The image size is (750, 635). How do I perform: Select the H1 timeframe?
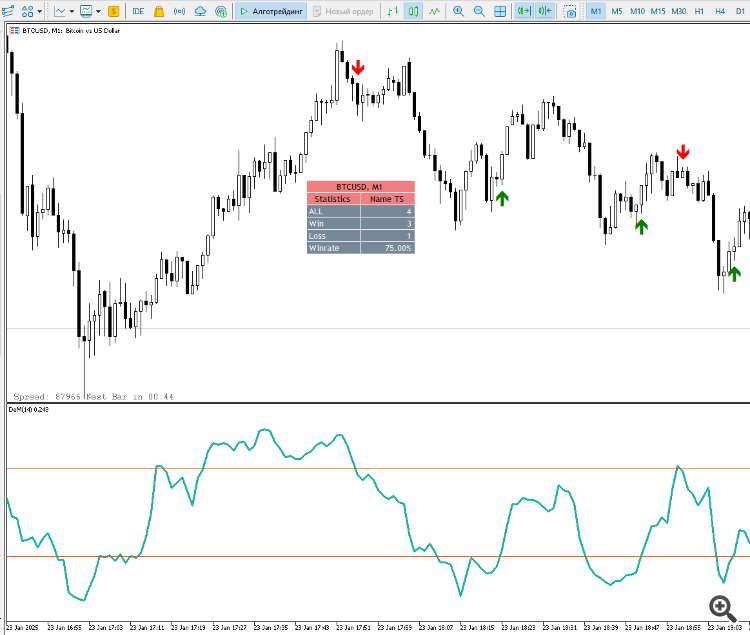(x=699, y=11)
